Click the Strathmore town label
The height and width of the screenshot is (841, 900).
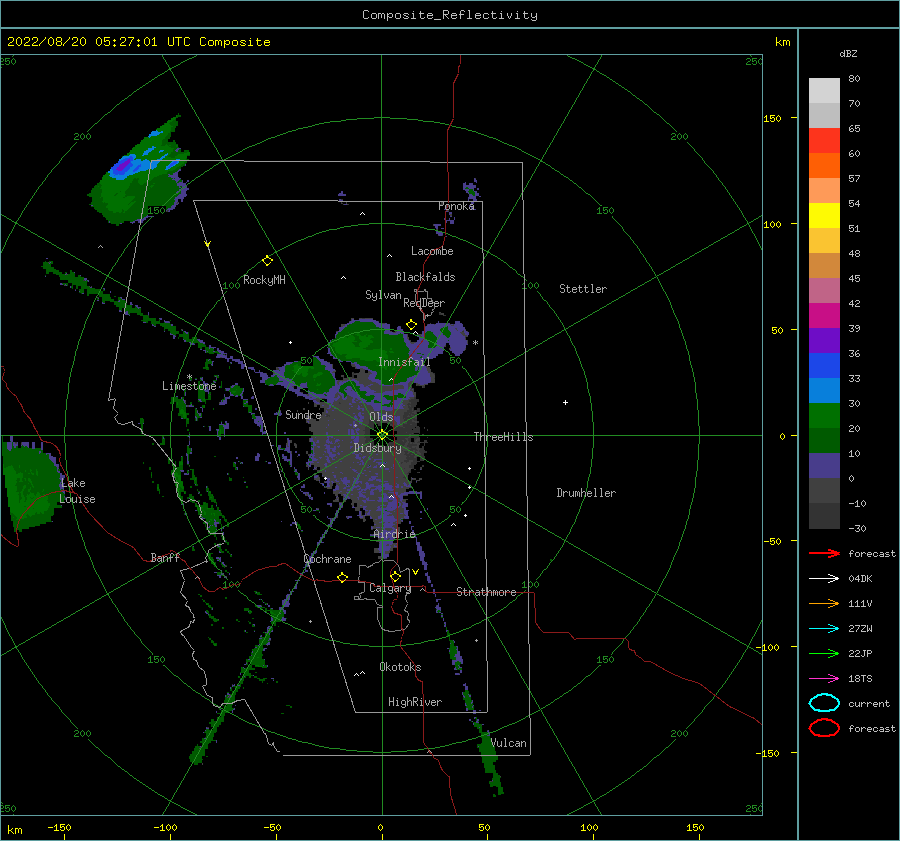click(x=486, y=592)
